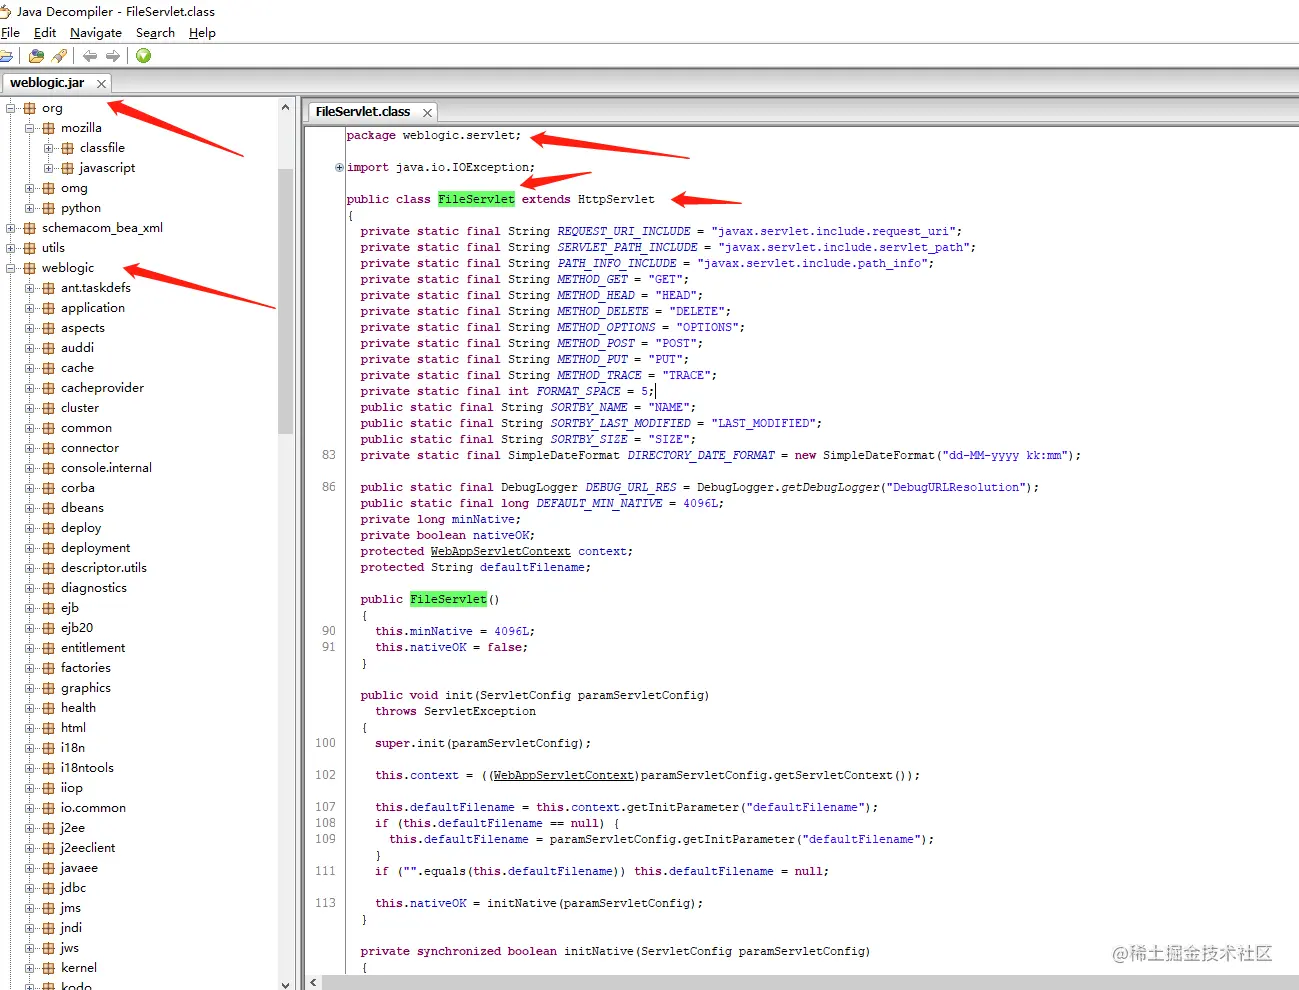This screenshot has width=1299, height=990.
Task: Expand the python package node
Action: tap(30, 207)
